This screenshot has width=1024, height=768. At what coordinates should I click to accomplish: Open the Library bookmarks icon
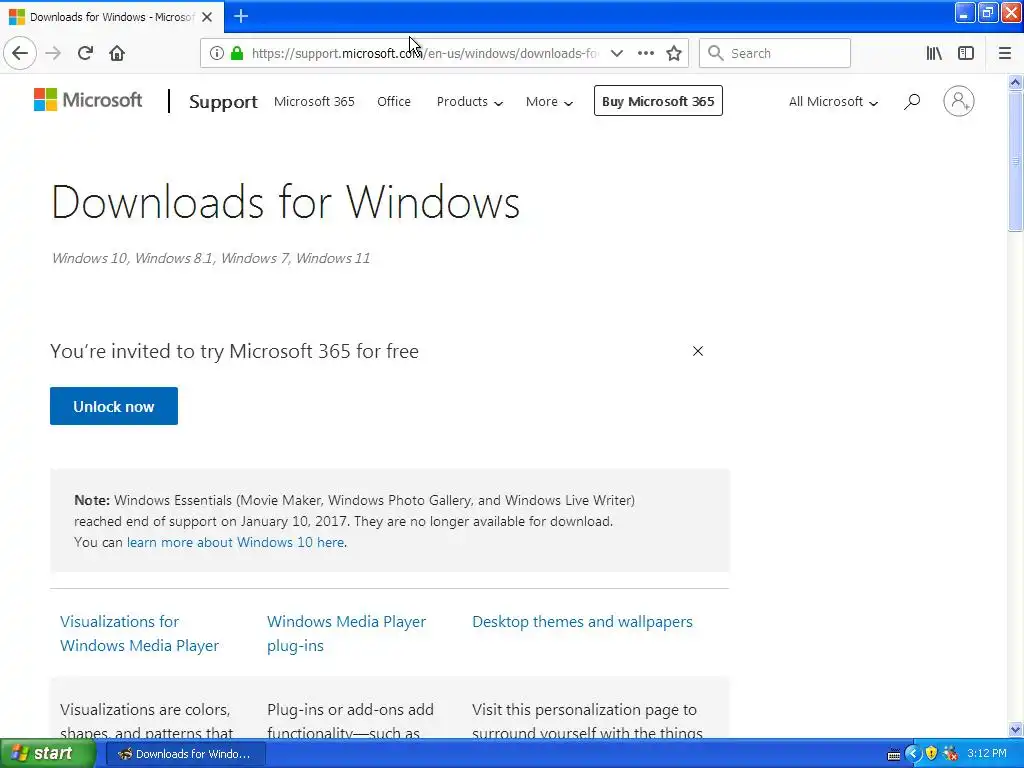point(934,53)
